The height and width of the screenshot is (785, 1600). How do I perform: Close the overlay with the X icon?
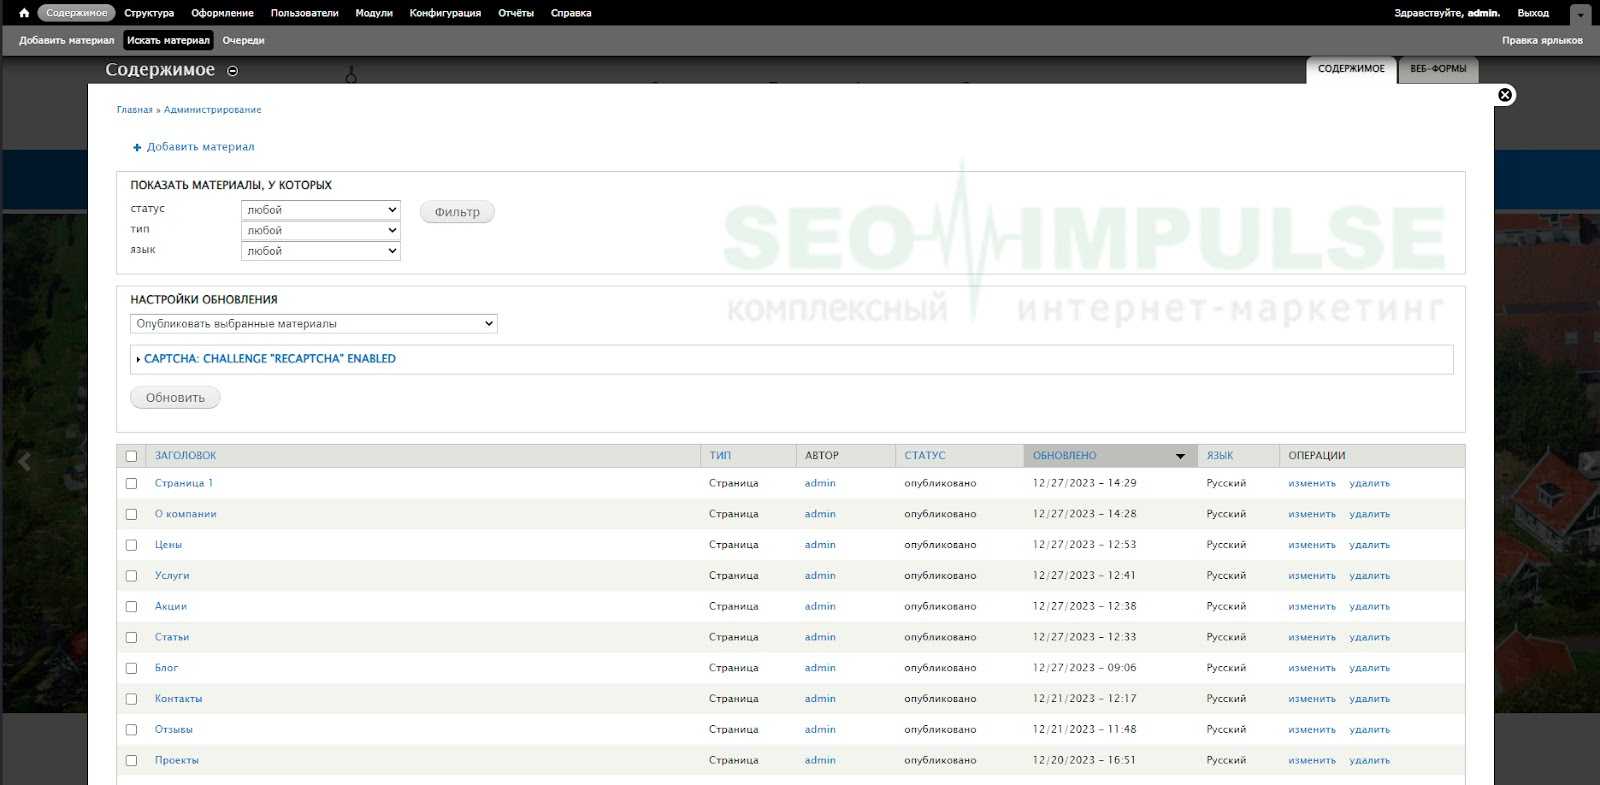1505,95
